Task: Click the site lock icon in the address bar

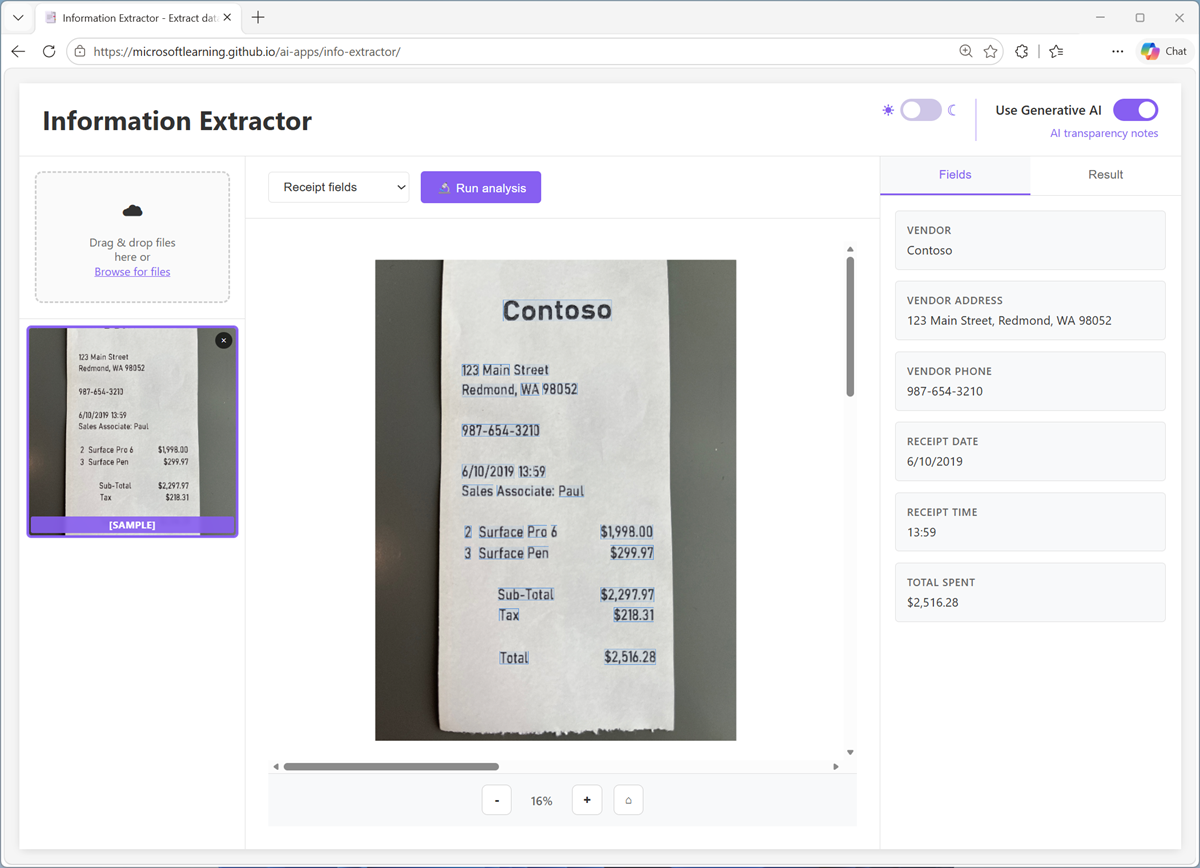Action: tap(80, 51)
